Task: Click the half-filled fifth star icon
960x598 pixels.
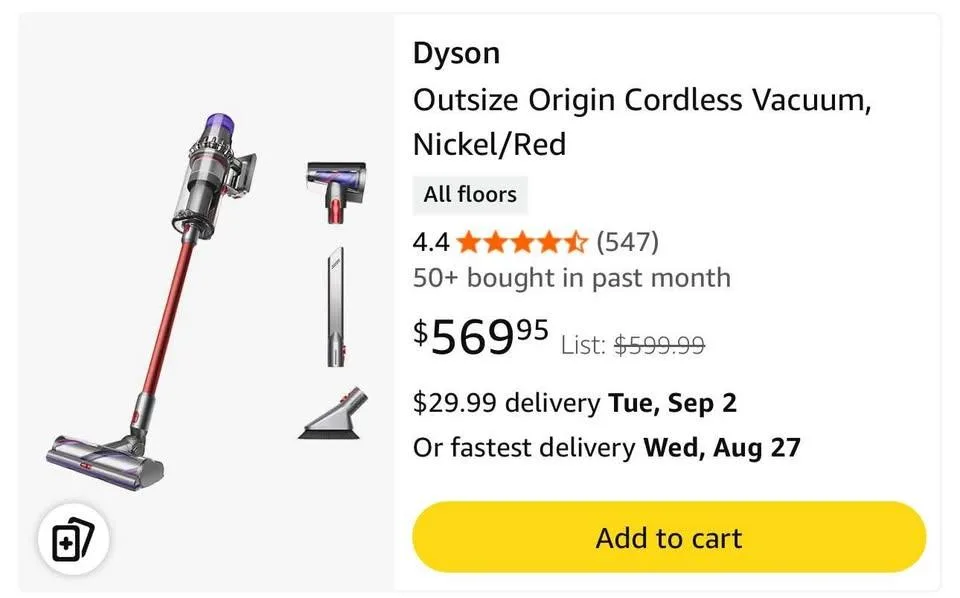Action: [573, 241]
